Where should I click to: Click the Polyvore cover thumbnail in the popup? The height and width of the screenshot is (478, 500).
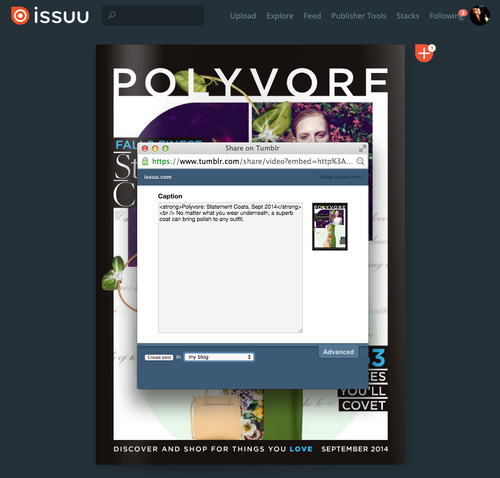pyautogui.click(x=330, y=227)
